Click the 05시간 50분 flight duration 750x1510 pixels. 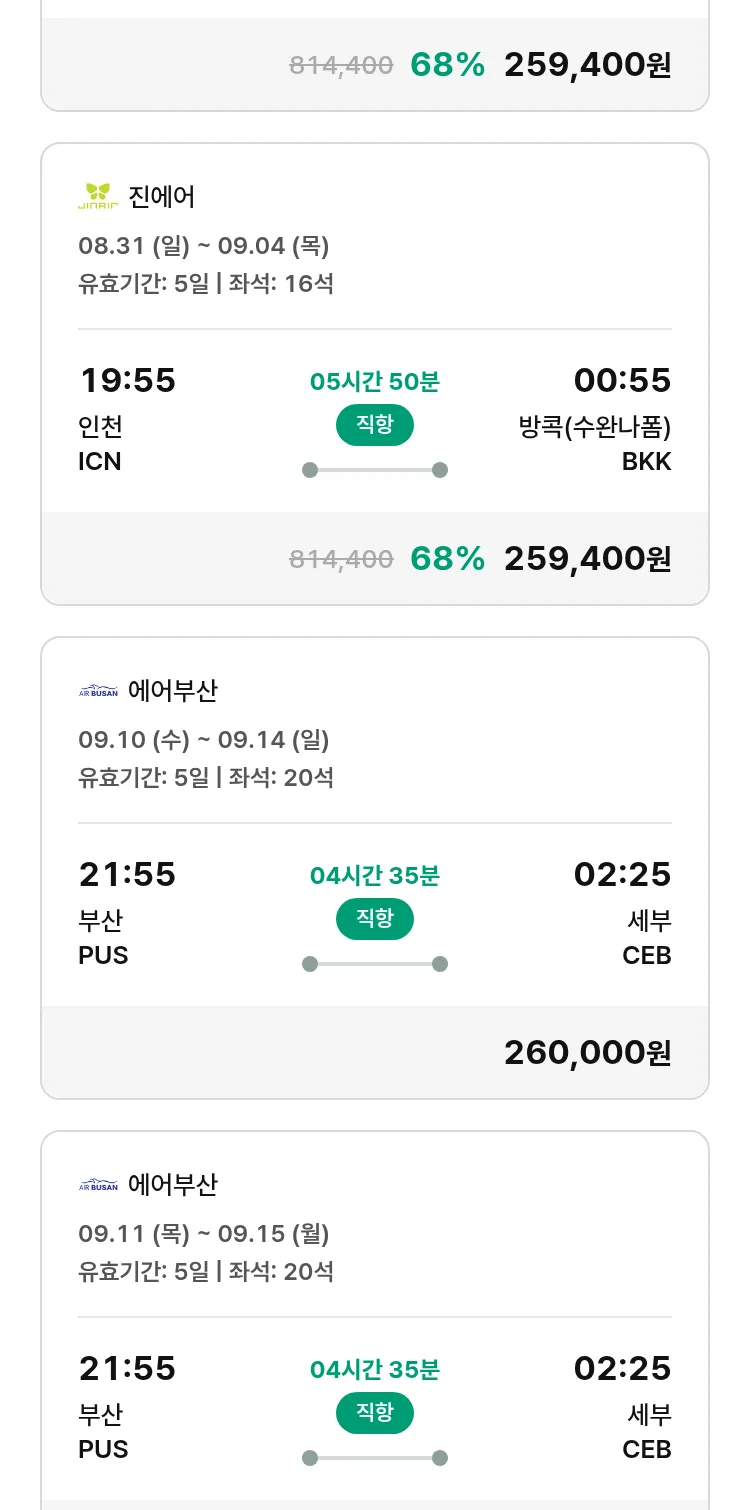(x=375, y=382)
